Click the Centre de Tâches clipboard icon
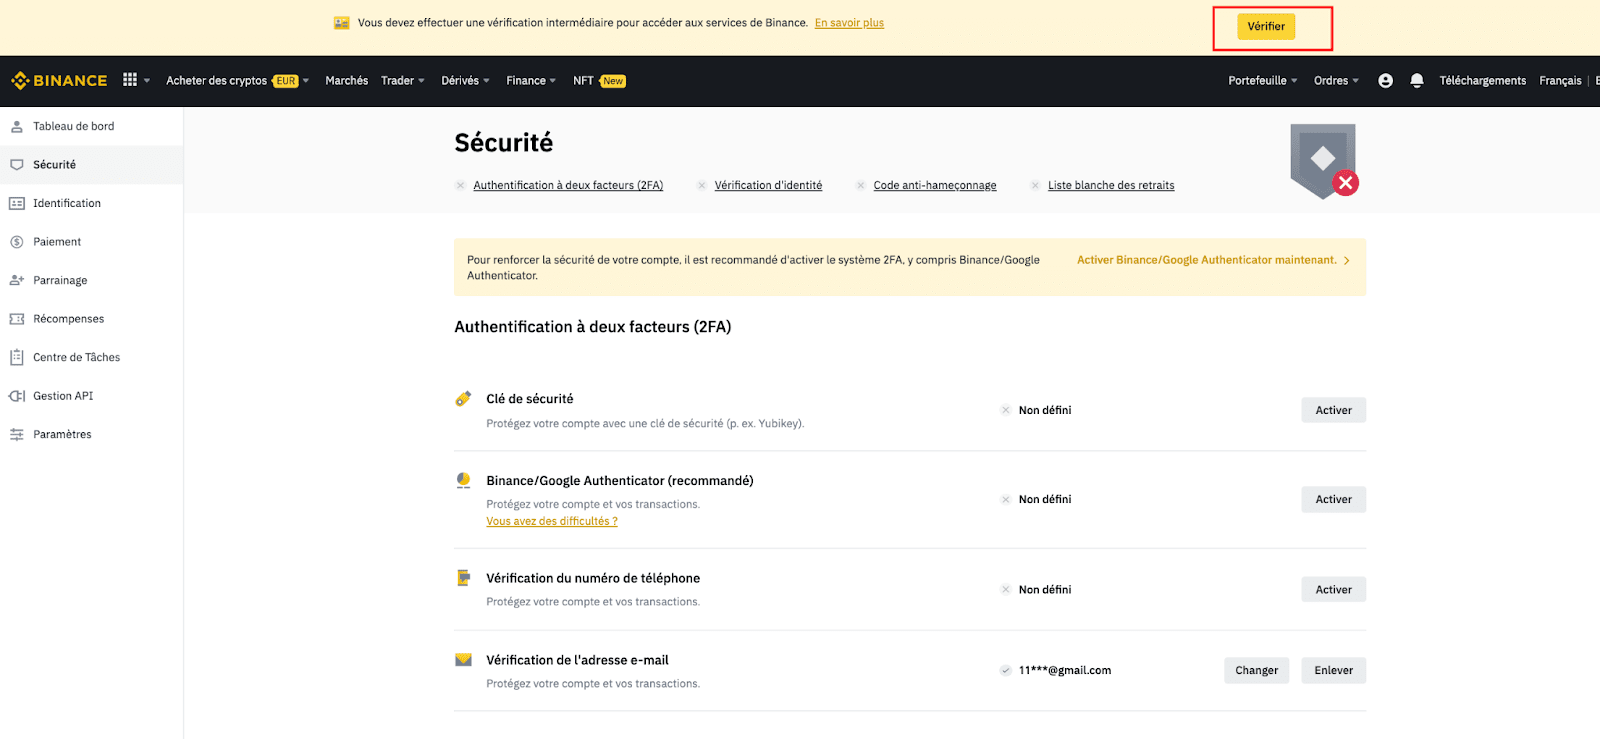Viewport: 1600px width, 739px height. 17,357
